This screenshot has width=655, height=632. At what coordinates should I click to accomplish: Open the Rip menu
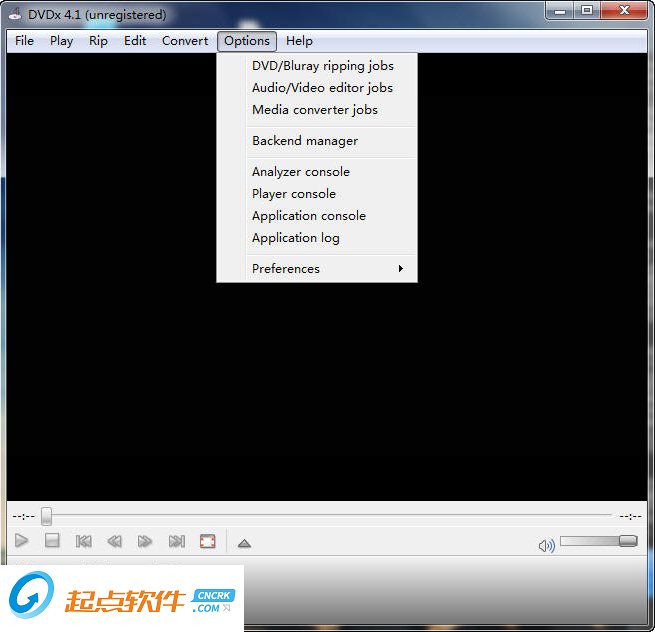tap(98, 41)
